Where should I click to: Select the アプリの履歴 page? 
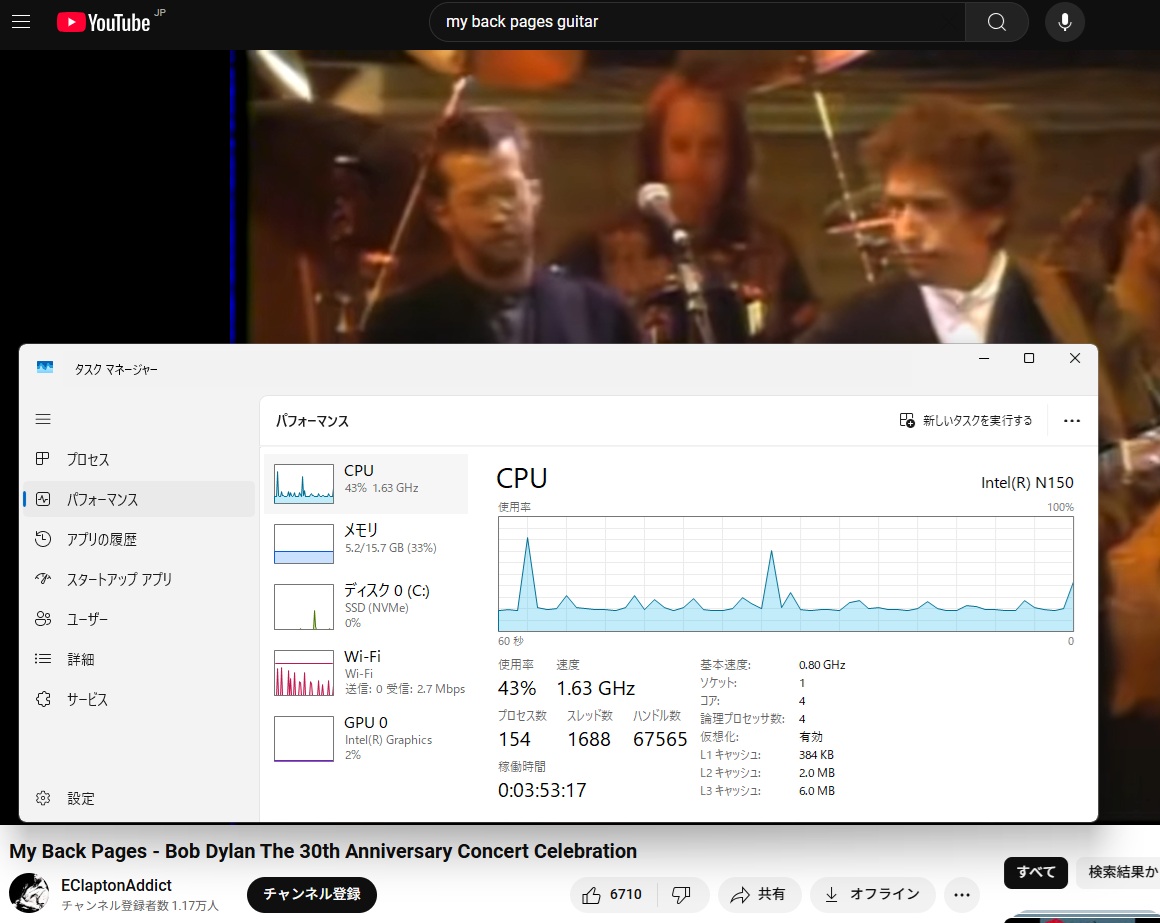point(101,539)
